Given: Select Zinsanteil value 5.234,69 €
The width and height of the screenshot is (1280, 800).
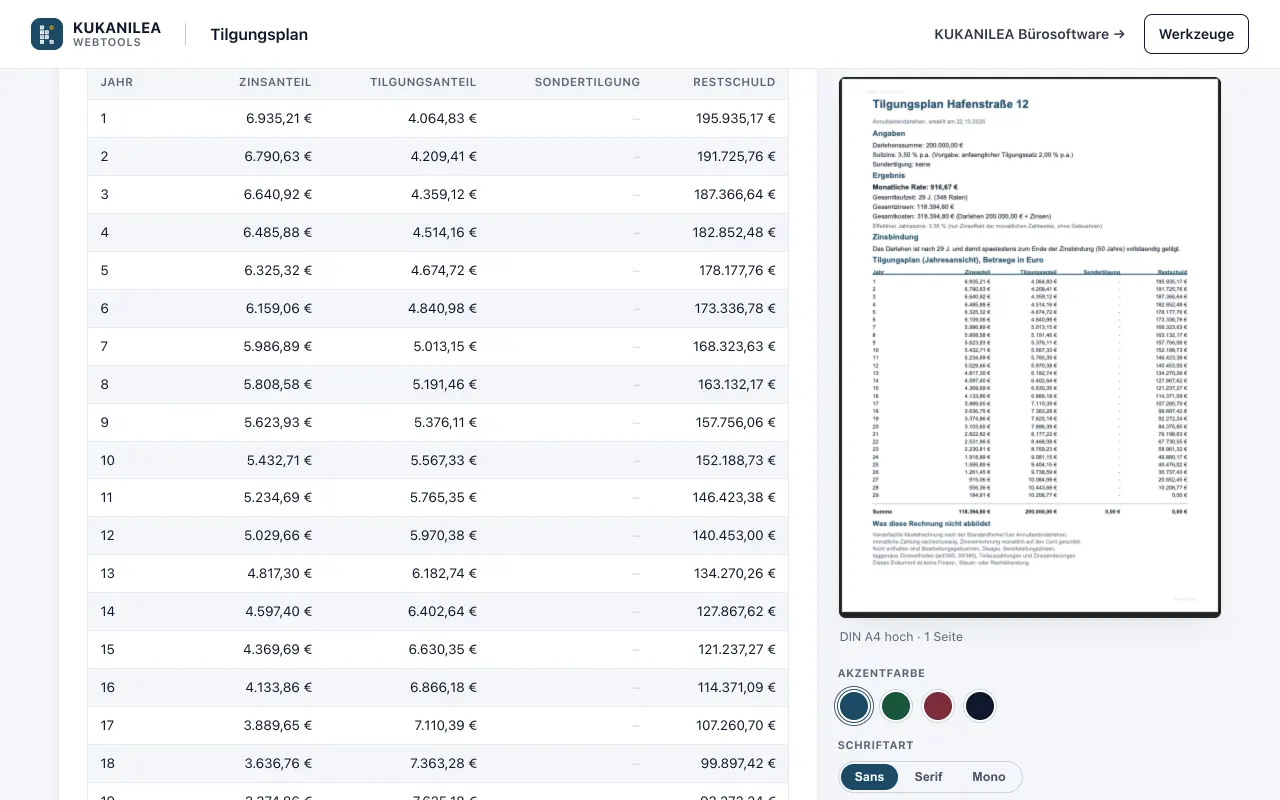Looking at the screenshot, I should (x=279, y=498).
